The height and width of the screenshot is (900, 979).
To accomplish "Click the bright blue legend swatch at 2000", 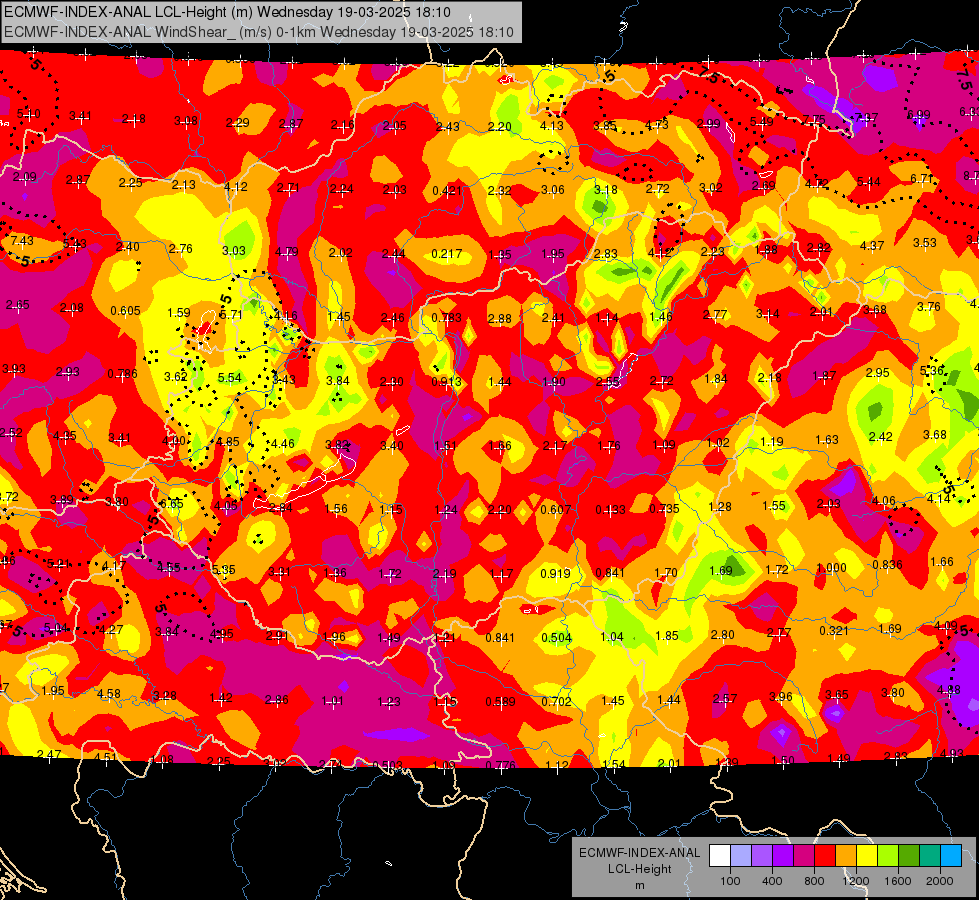I will [951, 856].
